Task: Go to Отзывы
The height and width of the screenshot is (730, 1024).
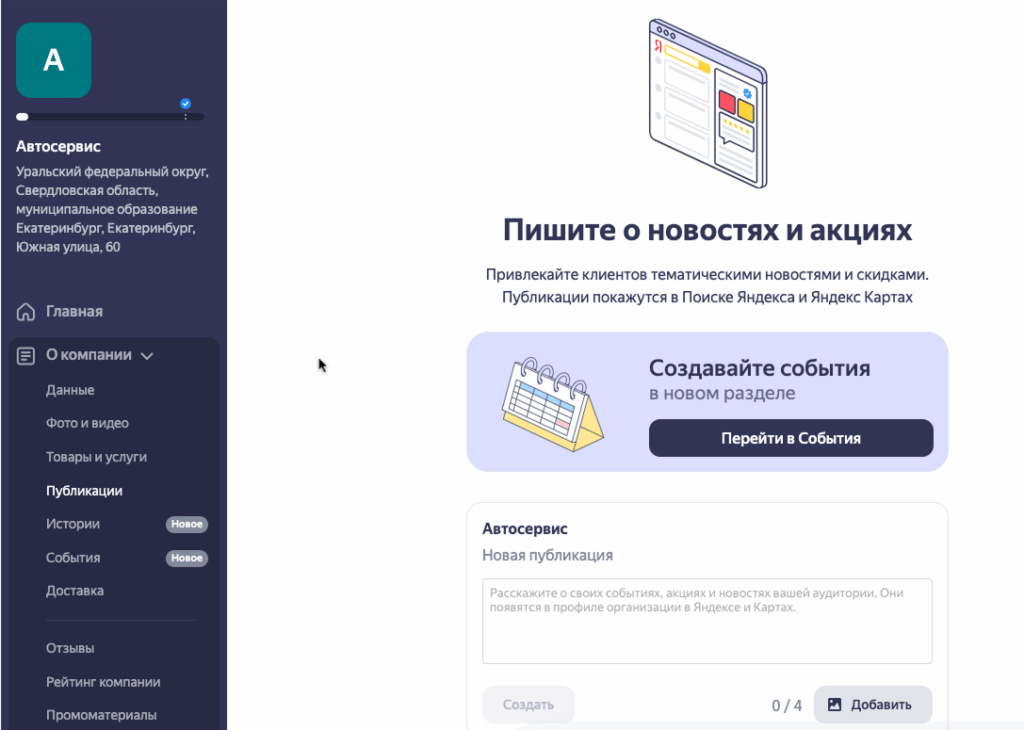Action: pos(70,648)
